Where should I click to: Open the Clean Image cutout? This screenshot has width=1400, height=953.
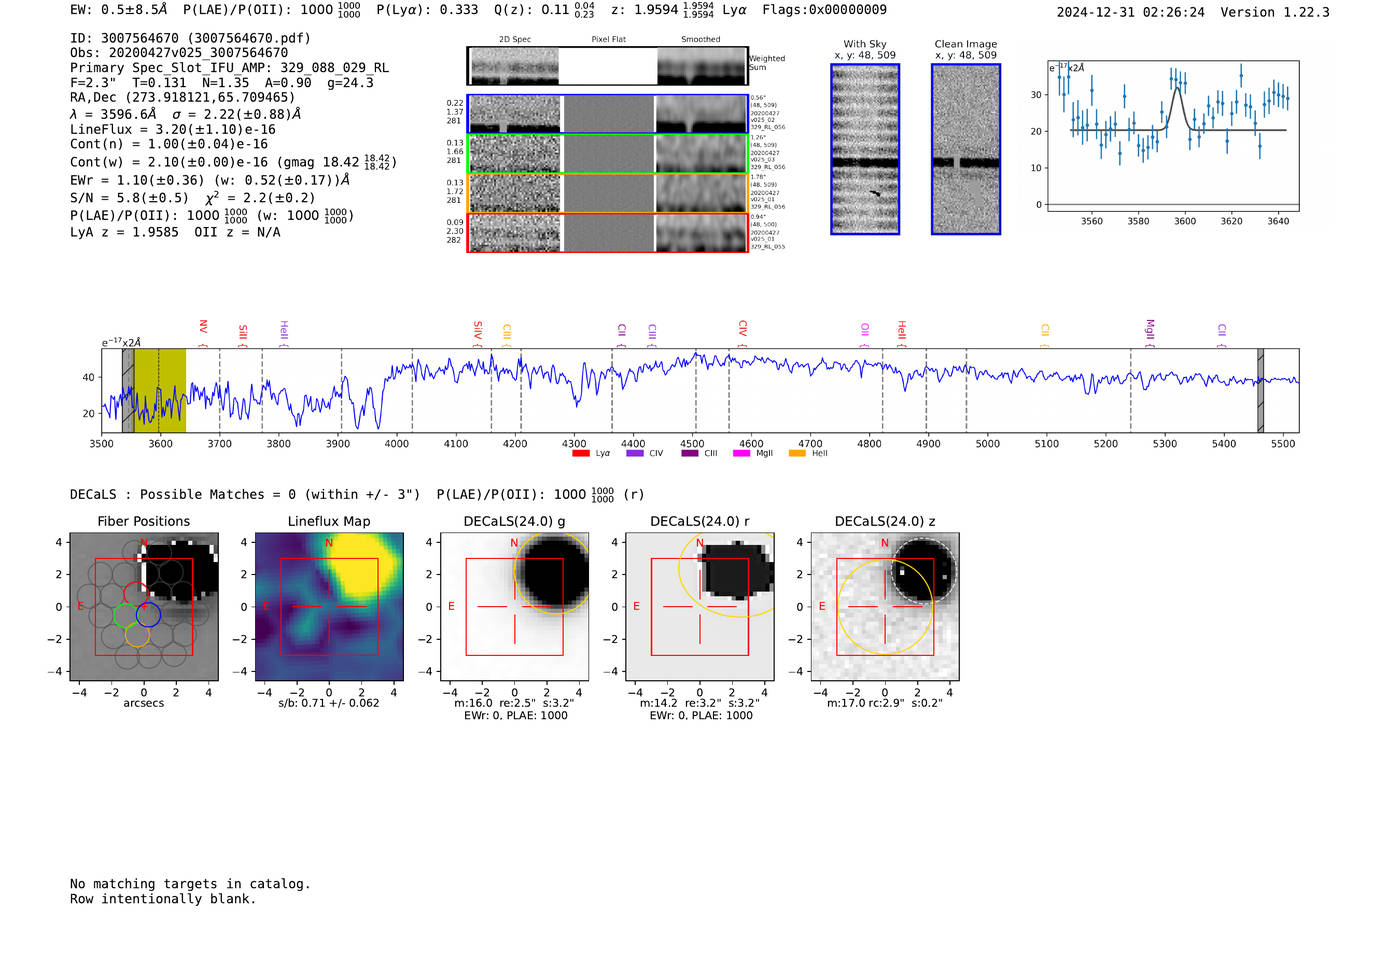pos(966,149)
